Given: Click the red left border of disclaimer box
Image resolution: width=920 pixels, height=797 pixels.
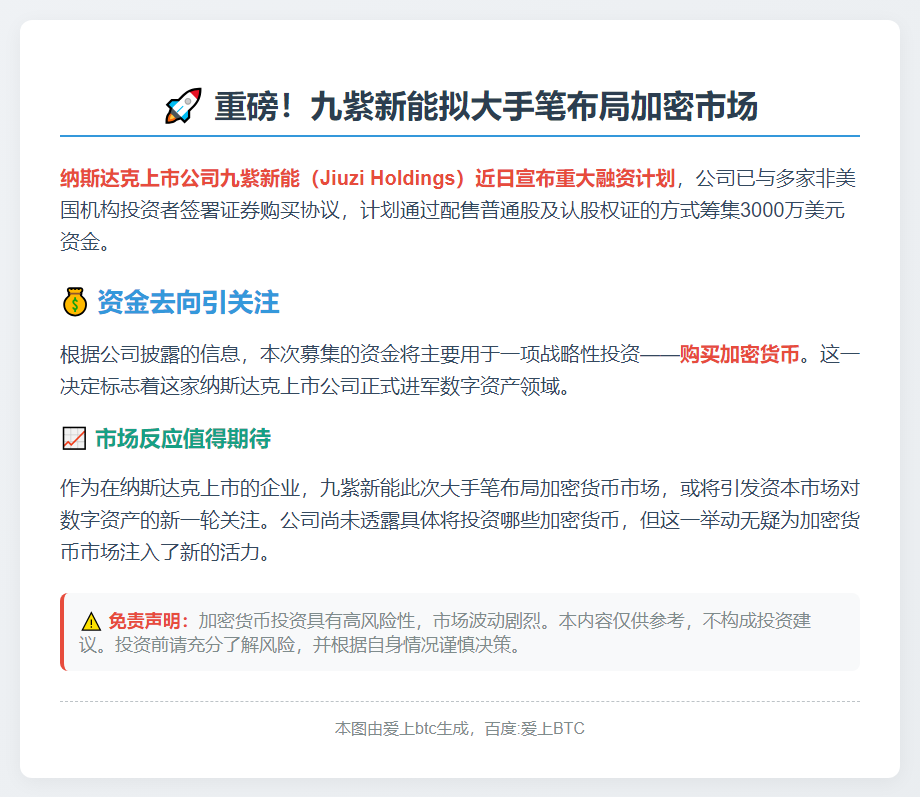Looking at the screenshot, I should (62, 632).
